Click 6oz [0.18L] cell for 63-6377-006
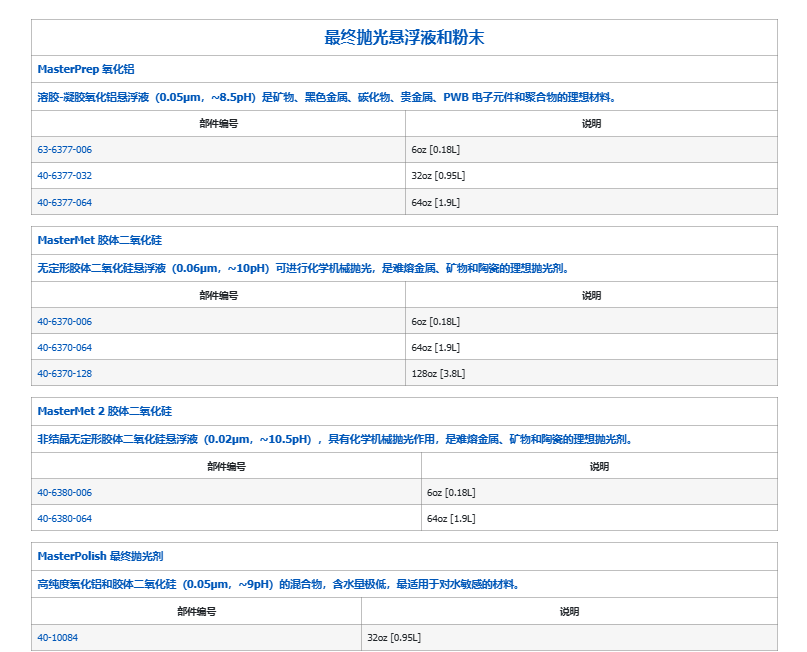This screenshot has height=652, width=807. click(591, 150)
